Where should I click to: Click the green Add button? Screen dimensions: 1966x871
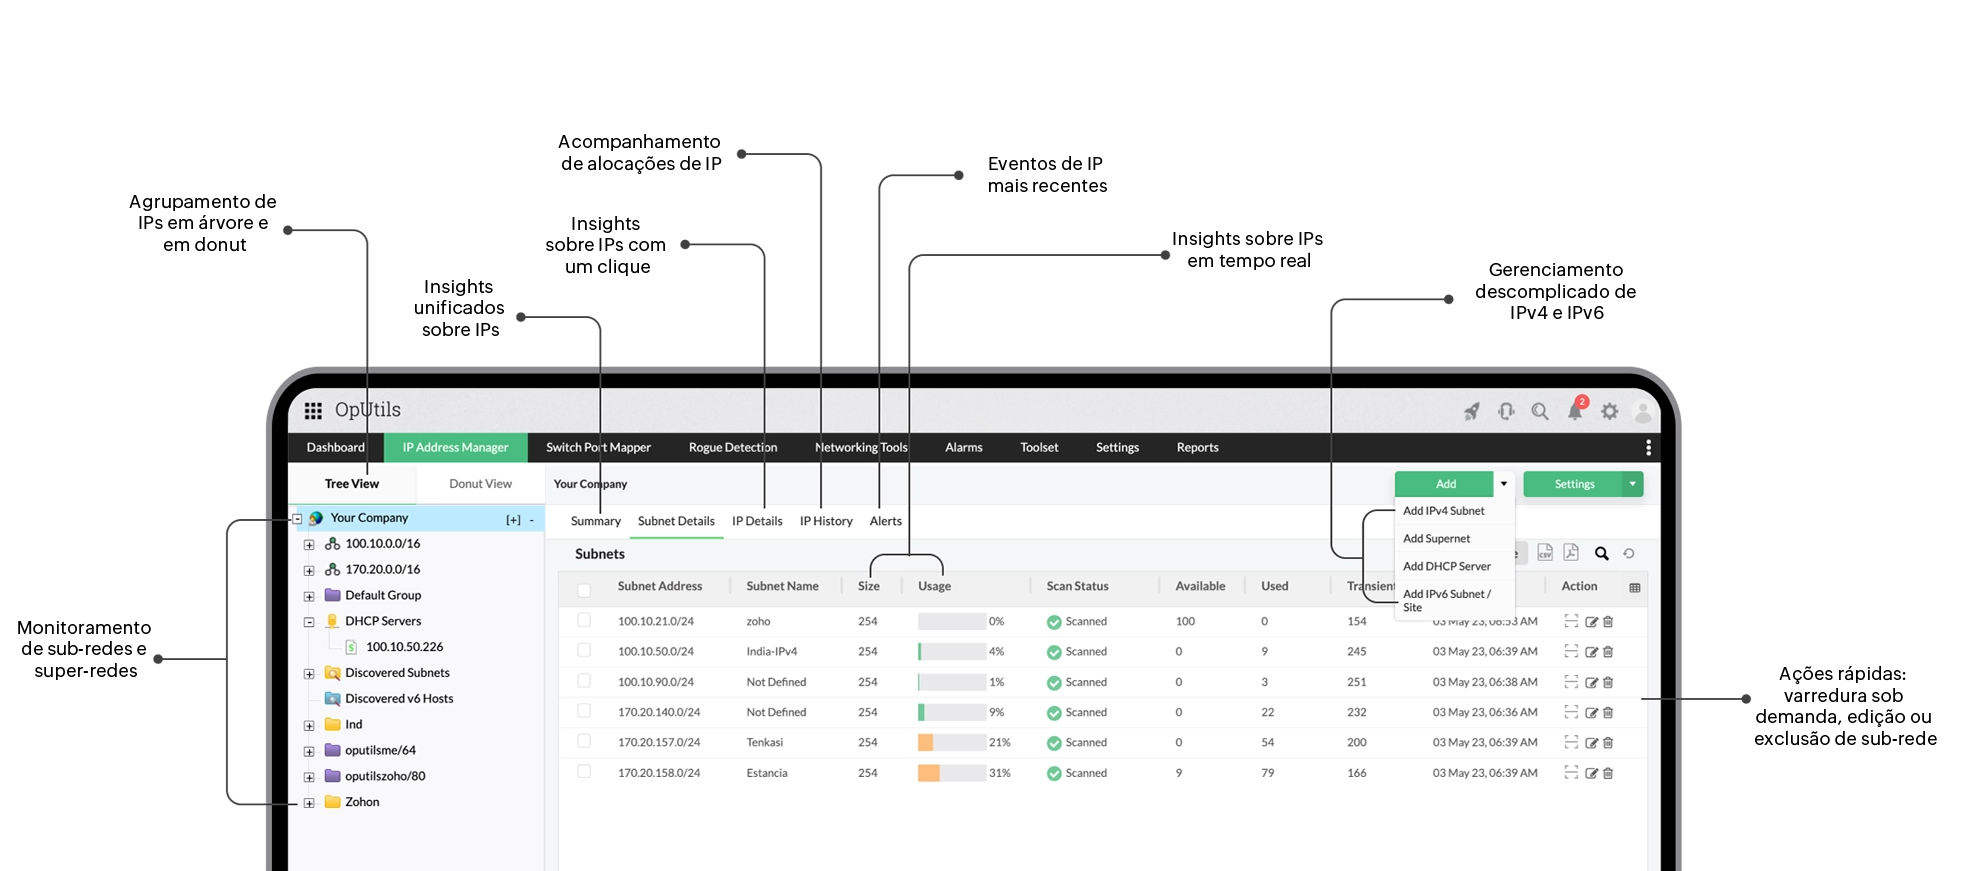pos(1444,484)
